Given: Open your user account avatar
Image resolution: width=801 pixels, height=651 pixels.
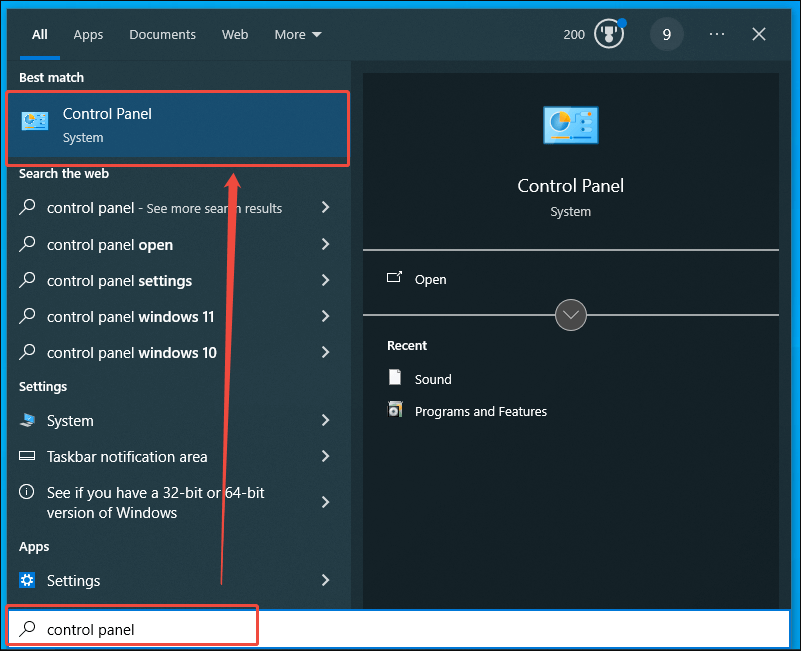Looking at the screenshot, I should pyautogui.click(x=666, y=34).
